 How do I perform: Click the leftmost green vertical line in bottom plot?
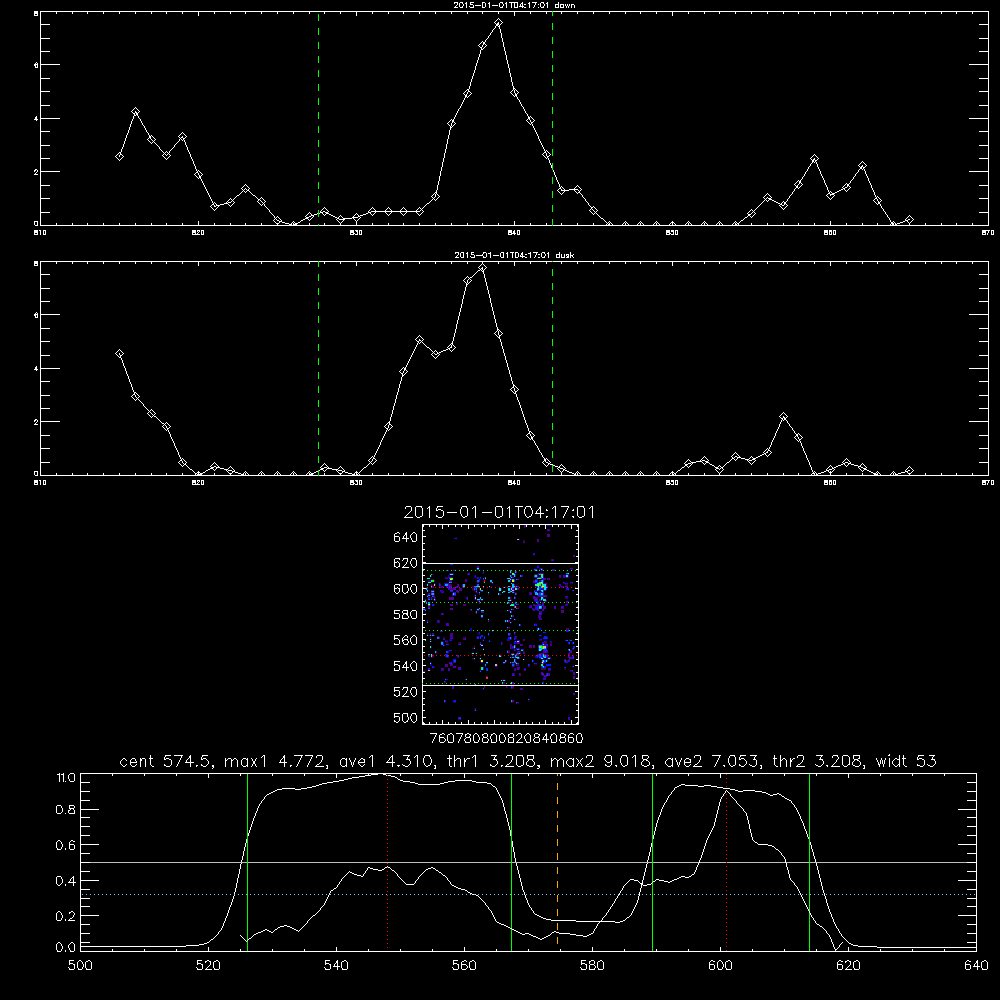point(247,861)
